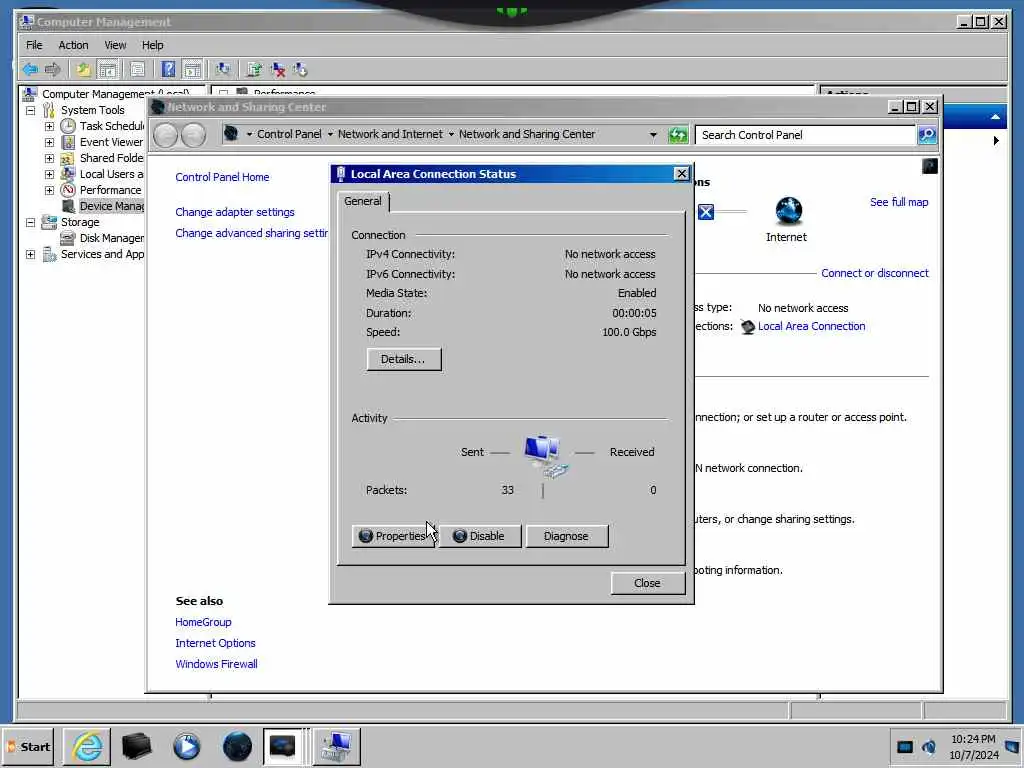Toggle the show/hide action pane icon

pyautogui.click(x=192, y=69)
